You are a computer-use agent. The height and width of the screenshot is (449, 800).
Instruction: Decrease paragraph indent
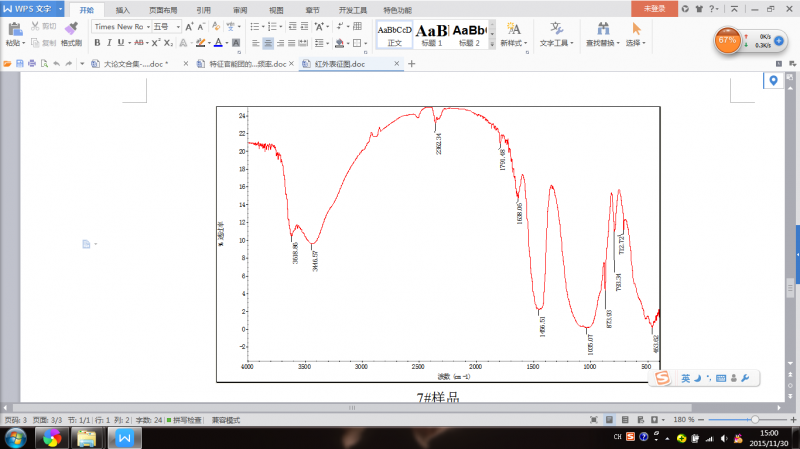[x=292, y=27]
